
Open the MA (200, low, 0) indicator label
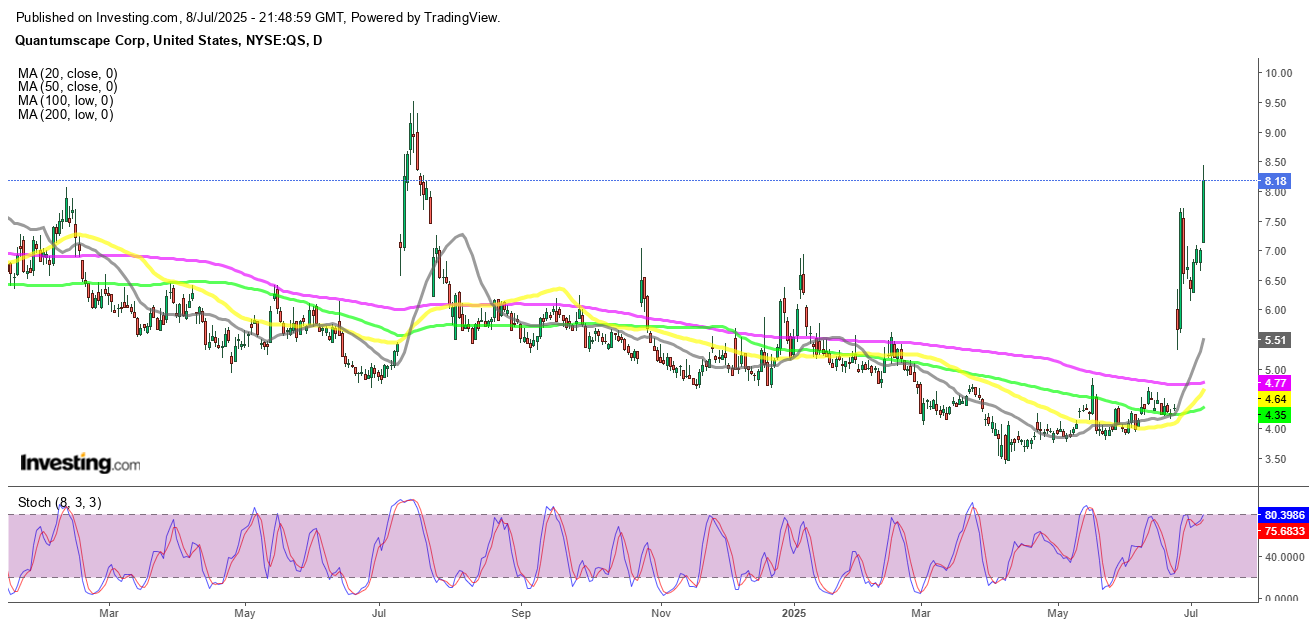coord(65,115)
